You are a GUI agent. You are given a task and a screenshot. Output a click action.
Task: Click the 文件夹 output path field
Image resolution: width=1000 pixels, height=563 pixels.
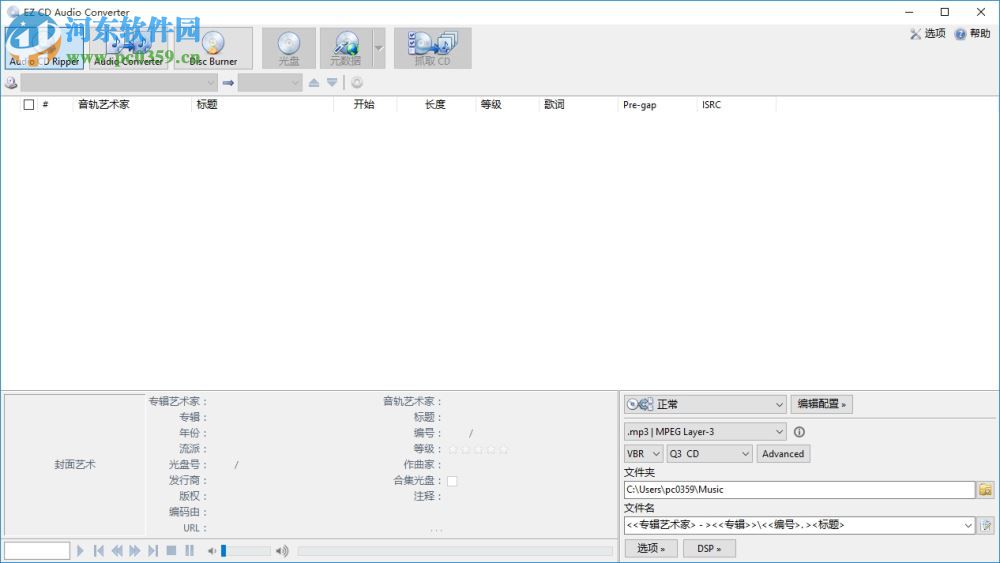[x=799, y=490]
